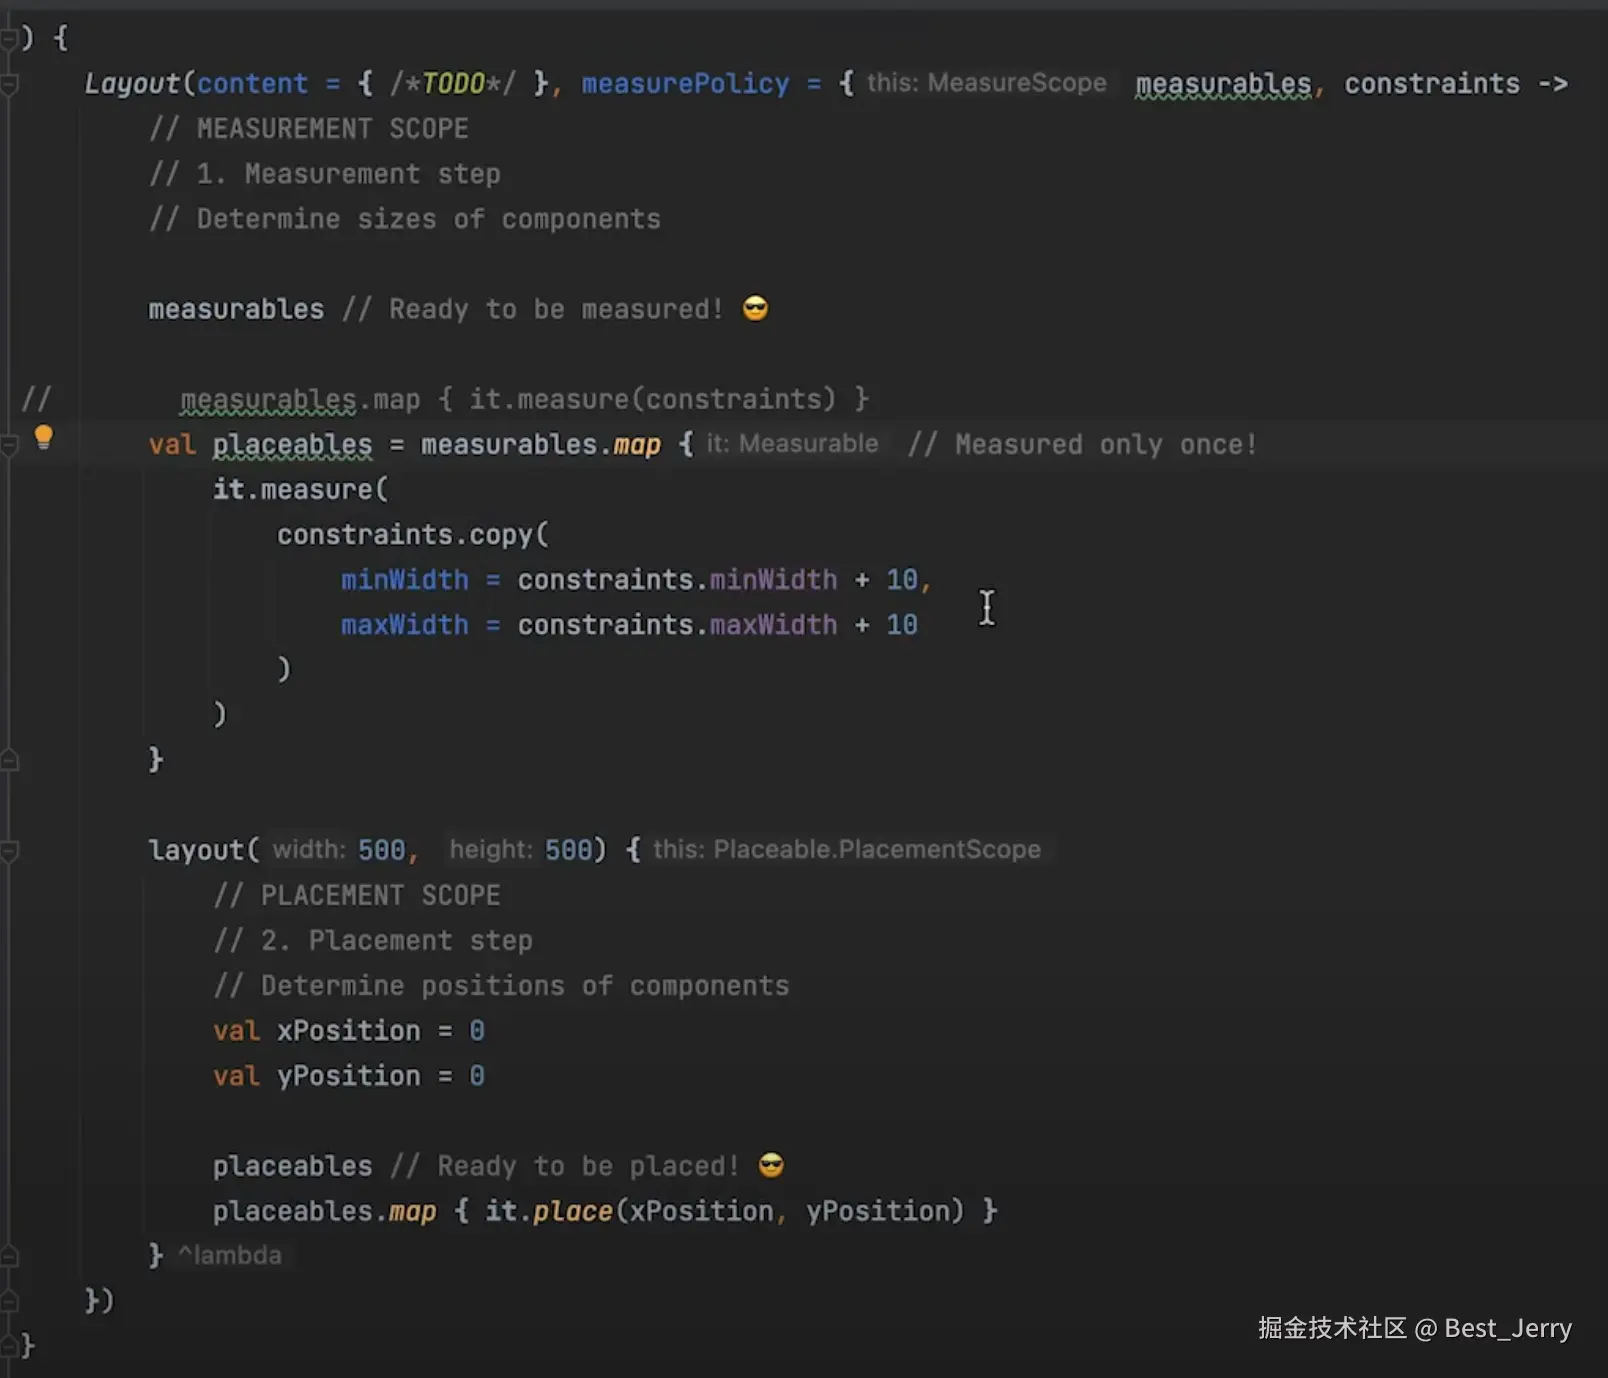Click the '/*TODO*/' comment
1608x1378 pixels.
453,84
